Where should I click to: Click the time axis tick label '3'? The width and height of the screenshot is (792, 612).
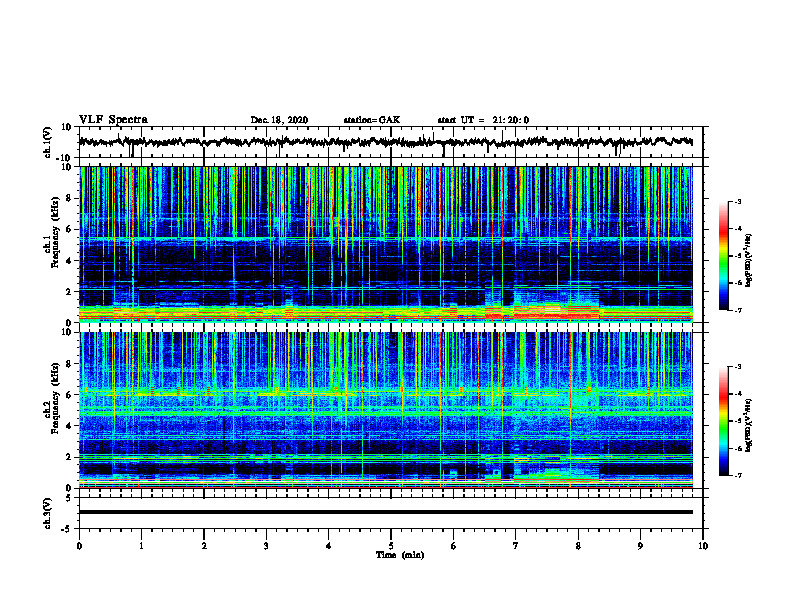pyautogui.click(x=266, y=546)
